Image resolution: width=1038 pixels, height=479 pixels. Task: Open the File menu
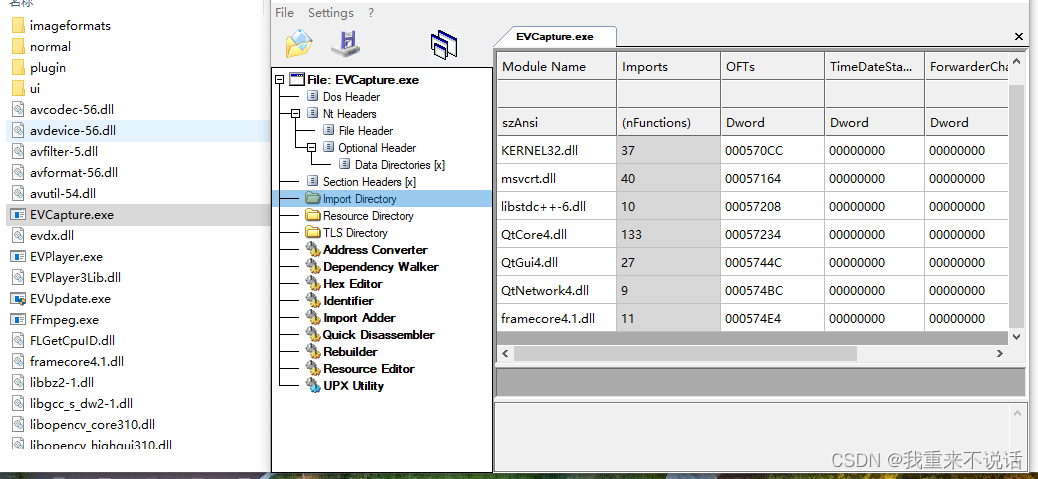click(x=285, y=13)
